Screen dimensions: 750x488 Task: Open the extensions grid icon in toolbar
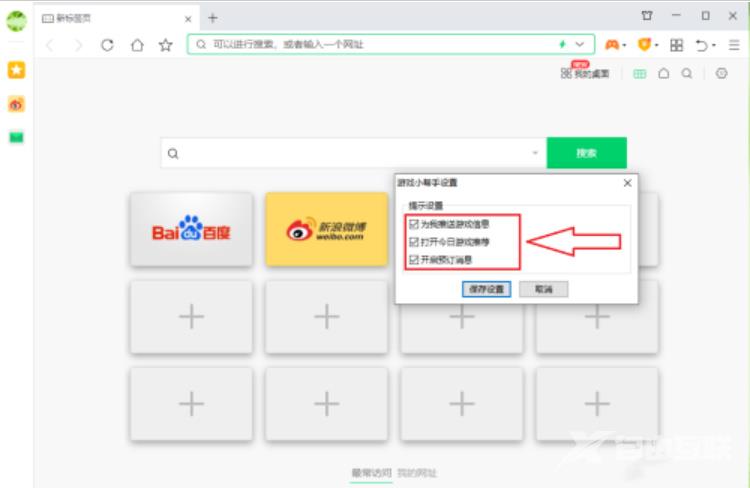pos(676,45)
